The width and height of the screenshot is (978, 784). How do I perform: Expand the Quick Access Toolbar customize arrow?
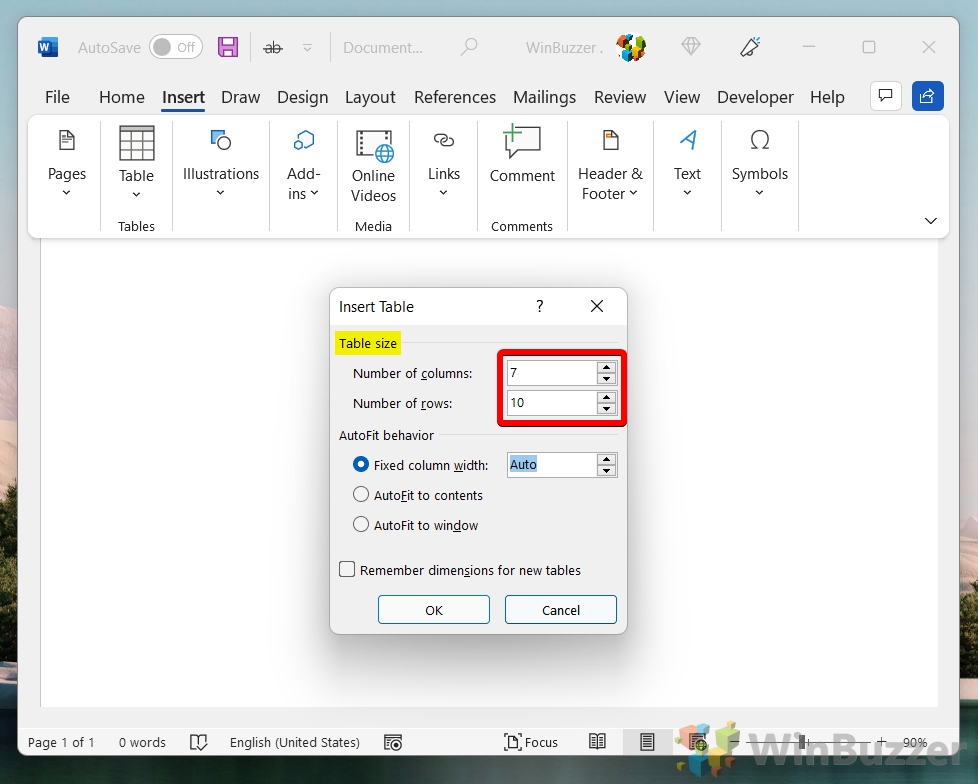307,47
